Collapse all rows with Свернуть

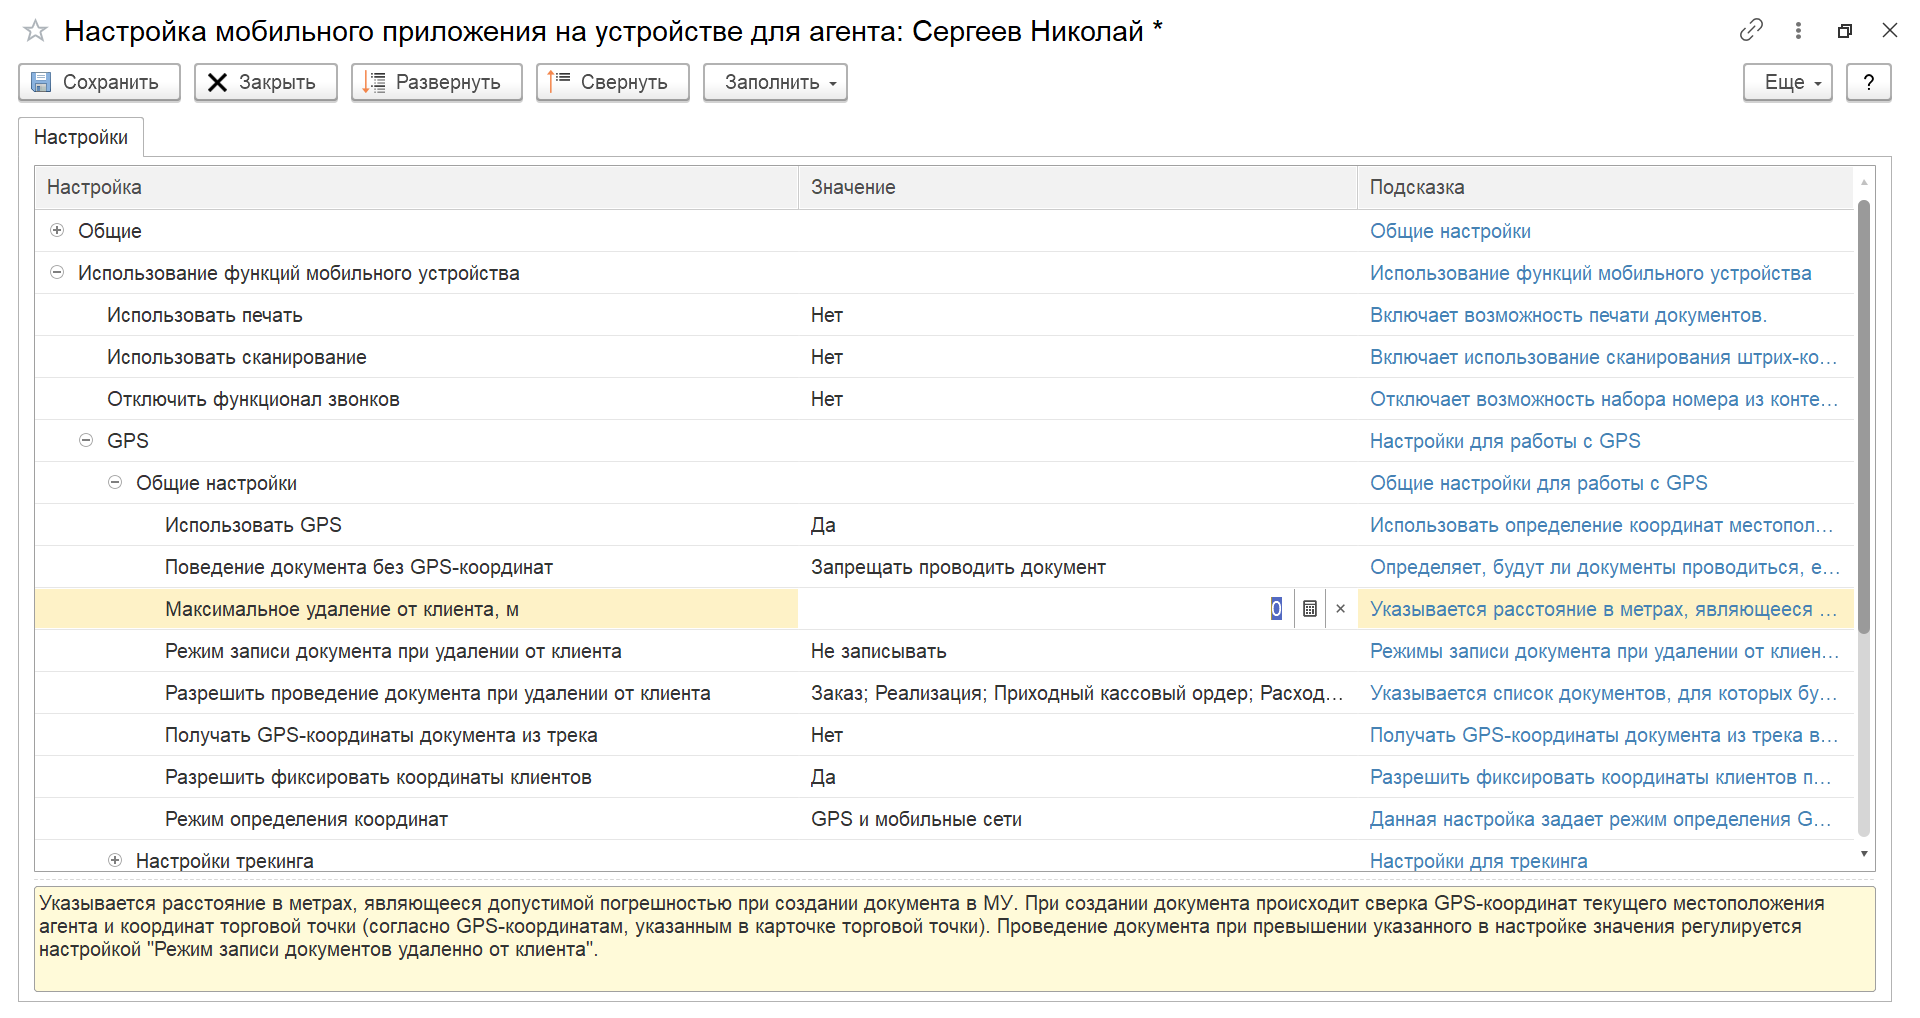[612, 82]
